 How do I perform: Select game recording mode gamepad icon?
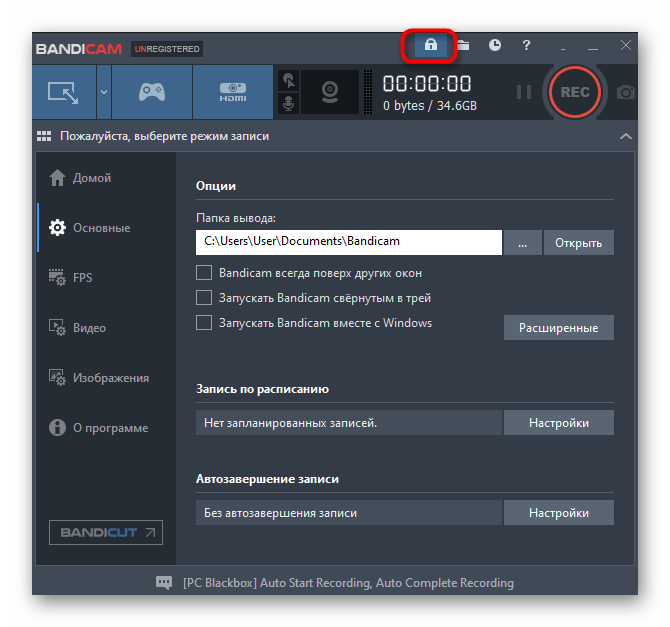point(152,92)
